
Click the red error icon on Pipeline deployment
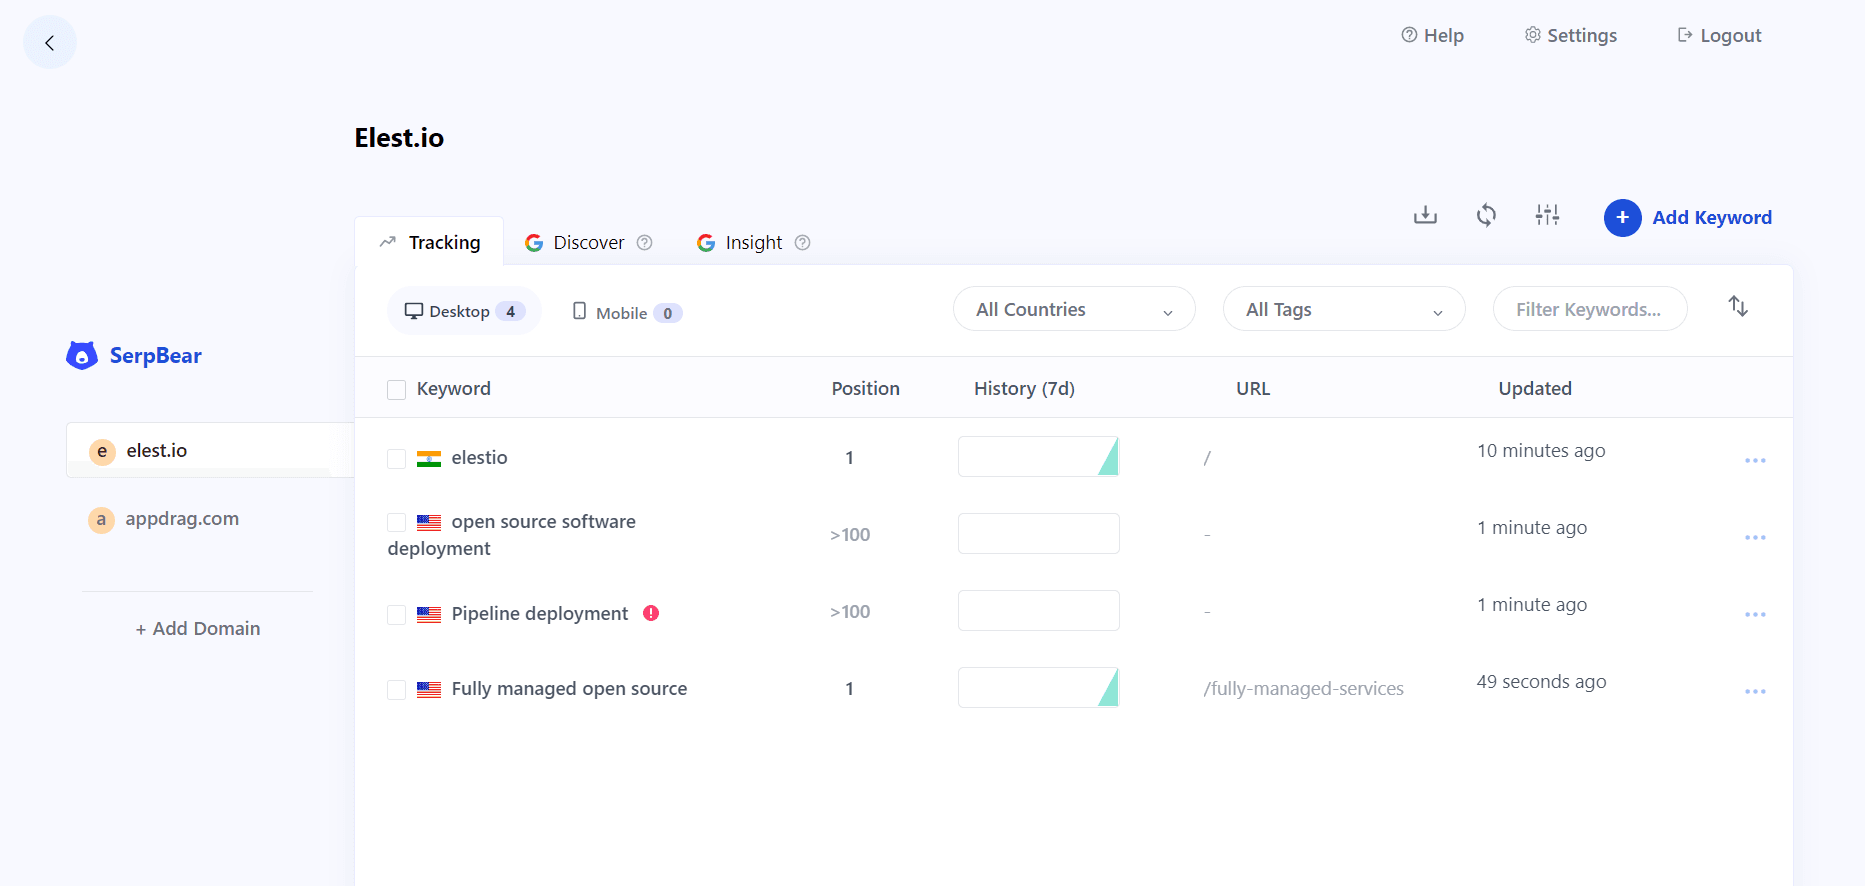651,613
